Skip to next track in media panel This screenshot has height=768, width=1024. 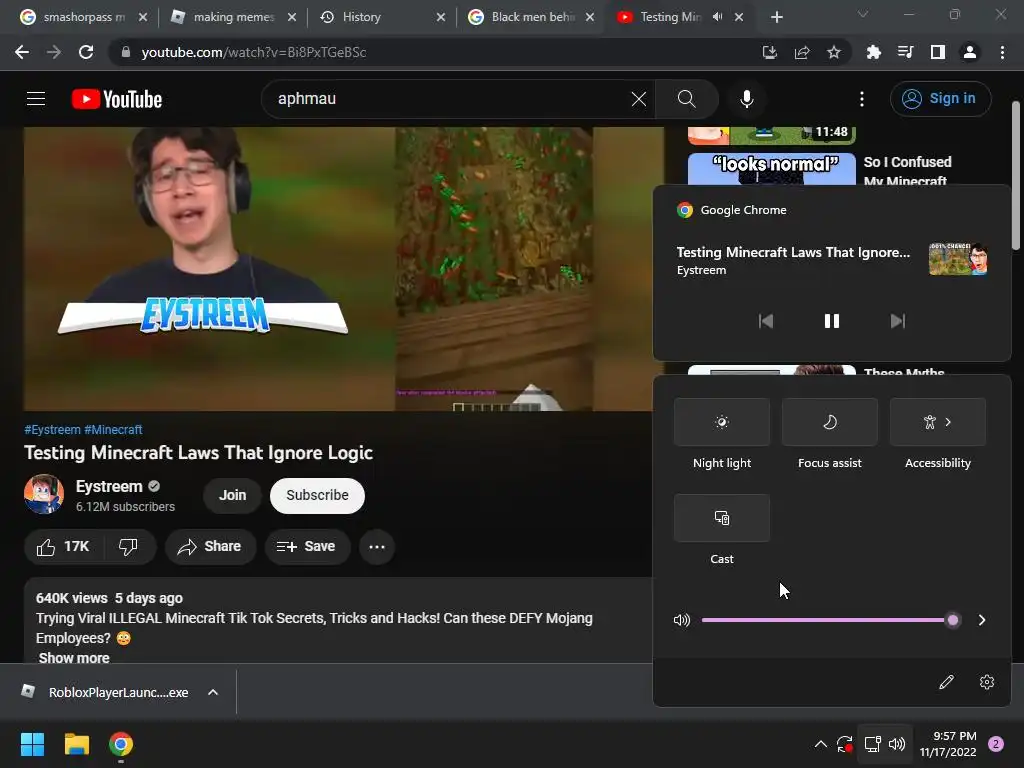click(x=898, y=321)
